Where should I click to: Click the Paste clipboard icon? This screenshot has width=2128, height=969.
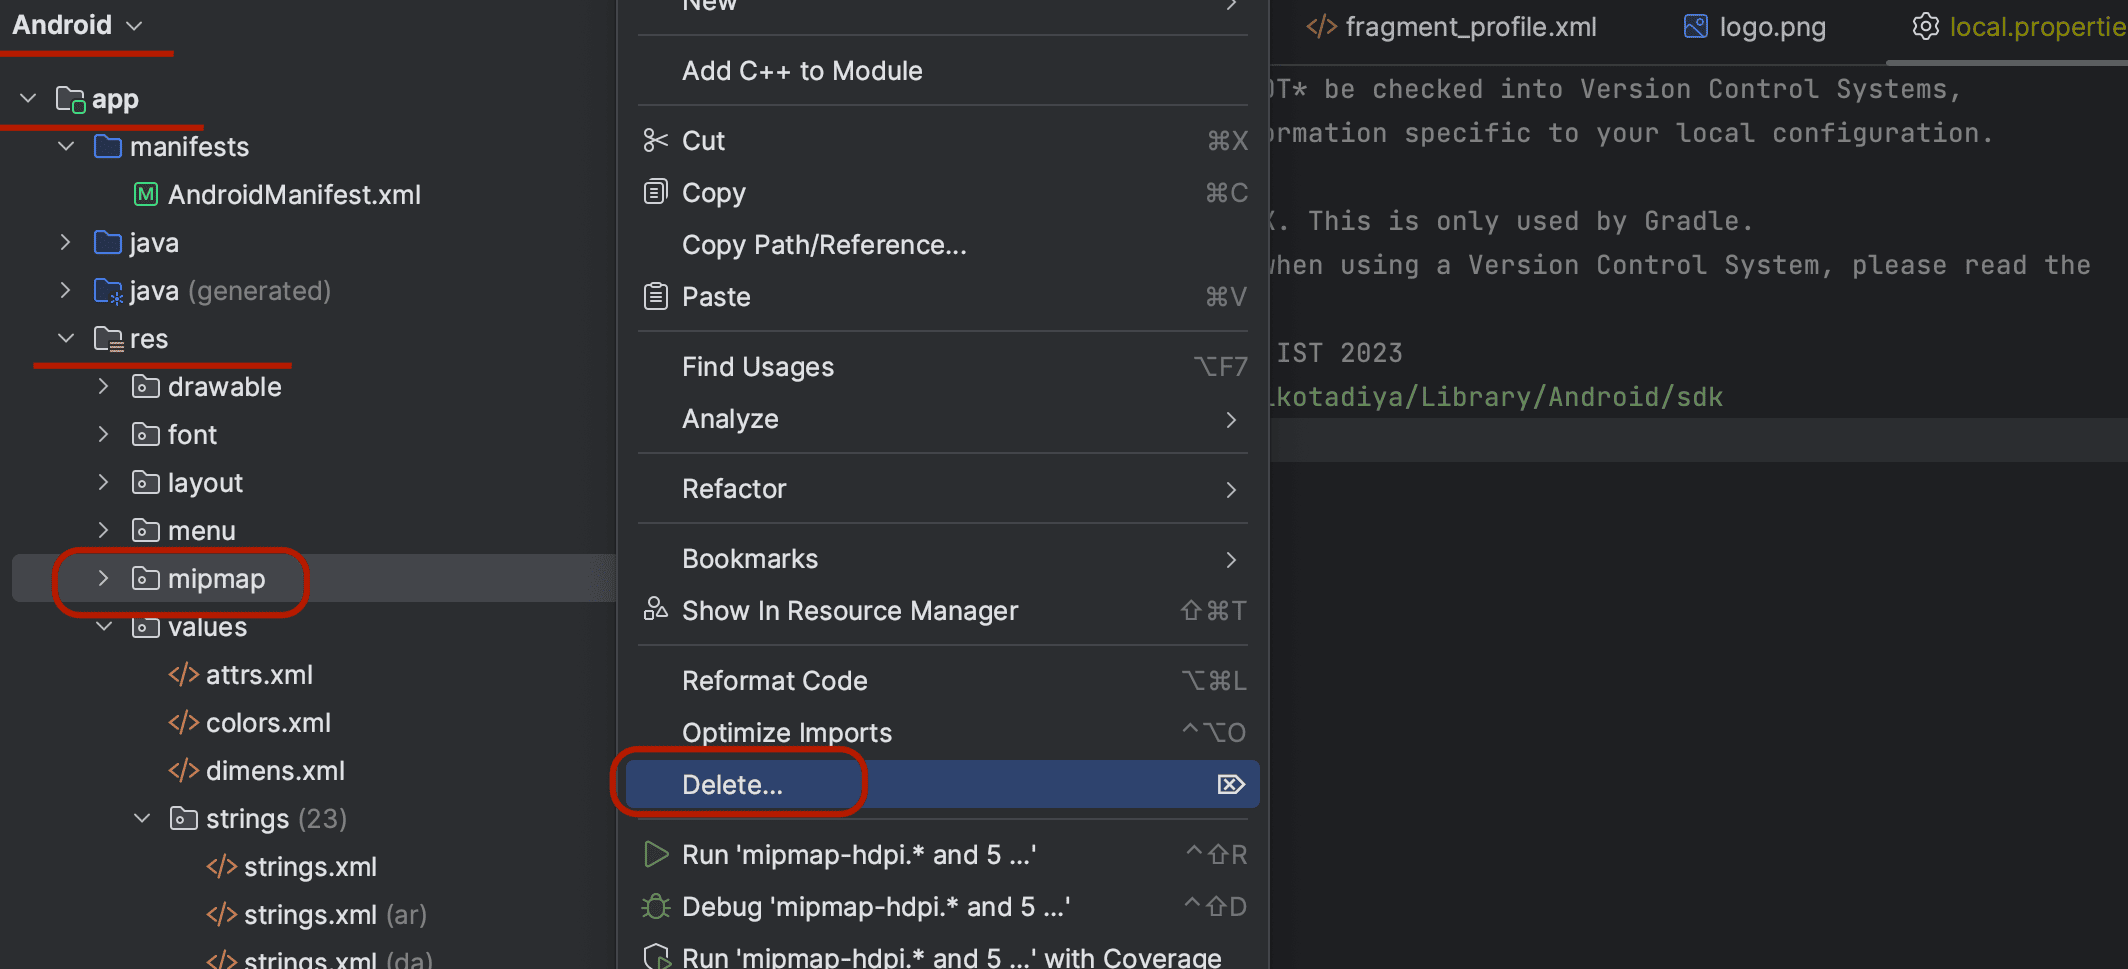click(655, 296)
